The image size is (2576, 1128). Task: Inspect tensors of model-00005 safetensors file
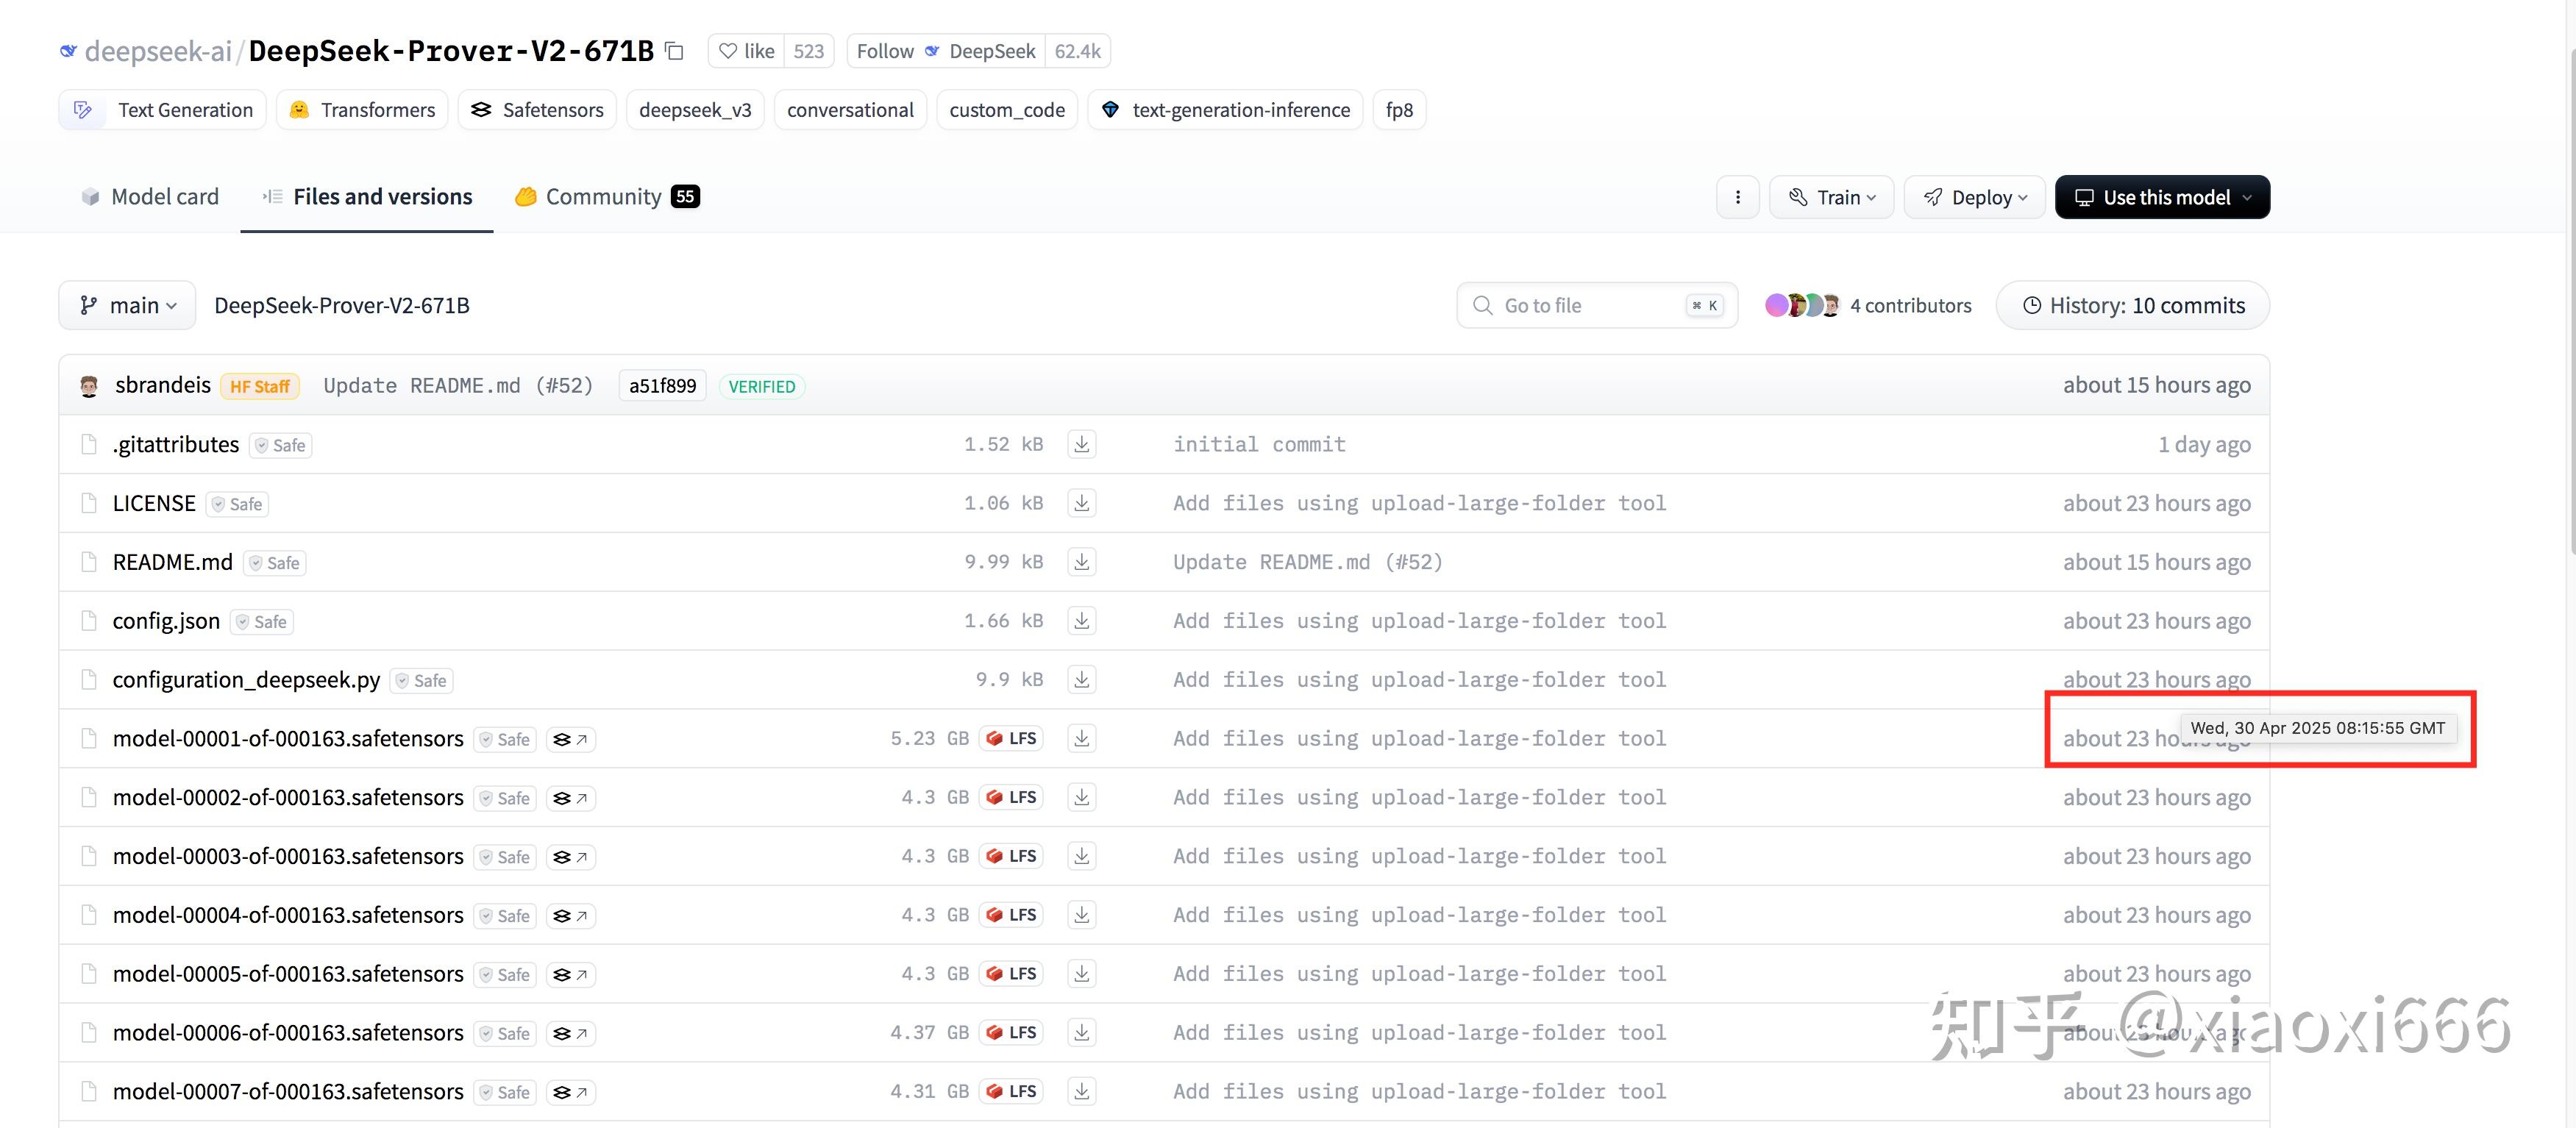click(x=571, y=975)
